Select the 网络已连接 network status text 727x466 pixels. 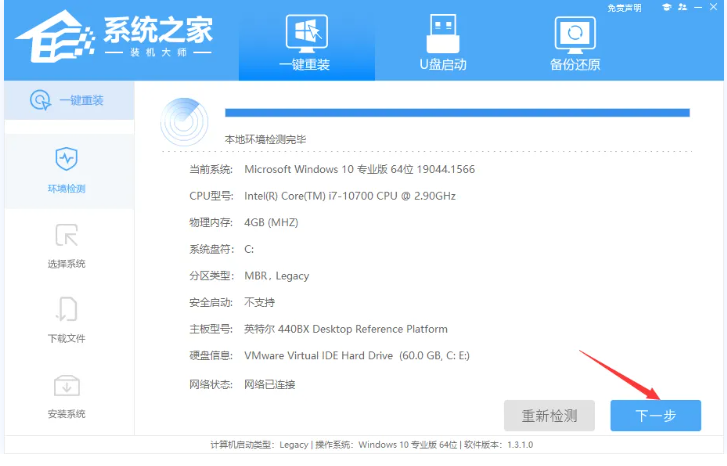pos(269,384)
